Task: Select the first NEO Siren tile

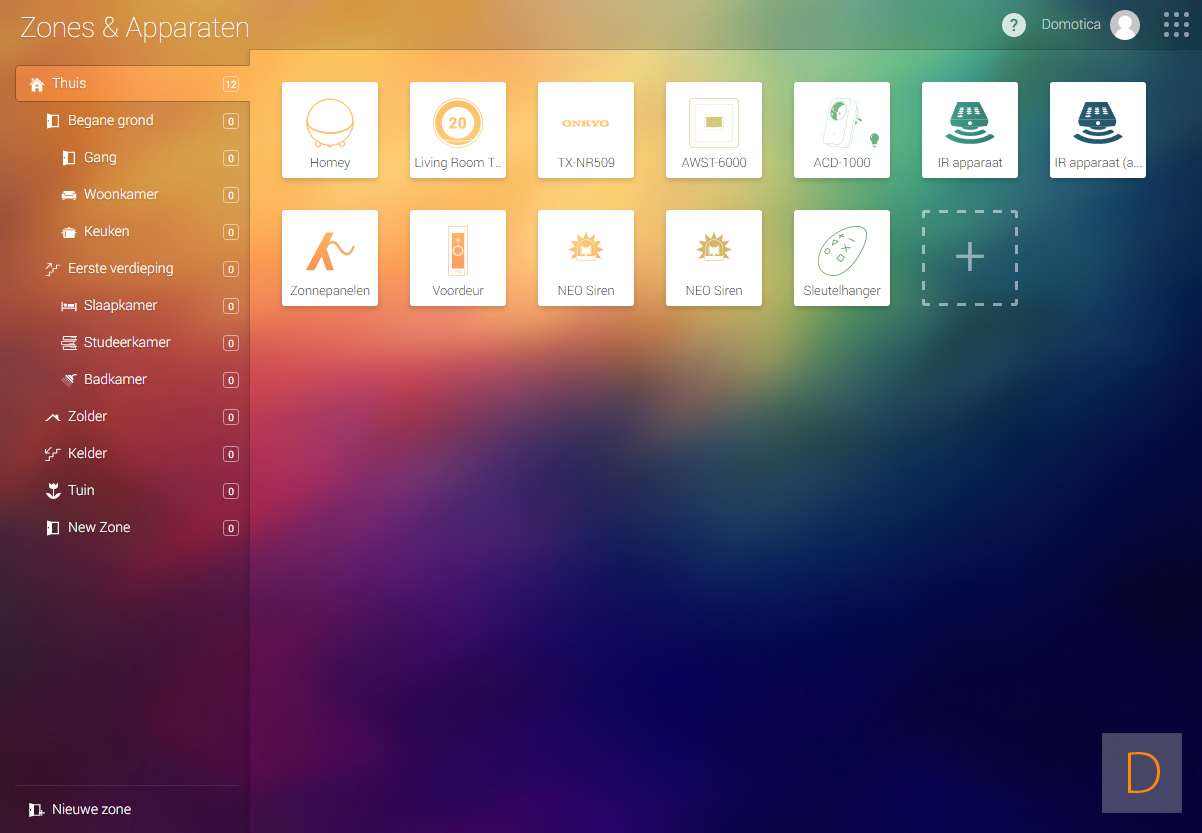Action: coord(586,258)
